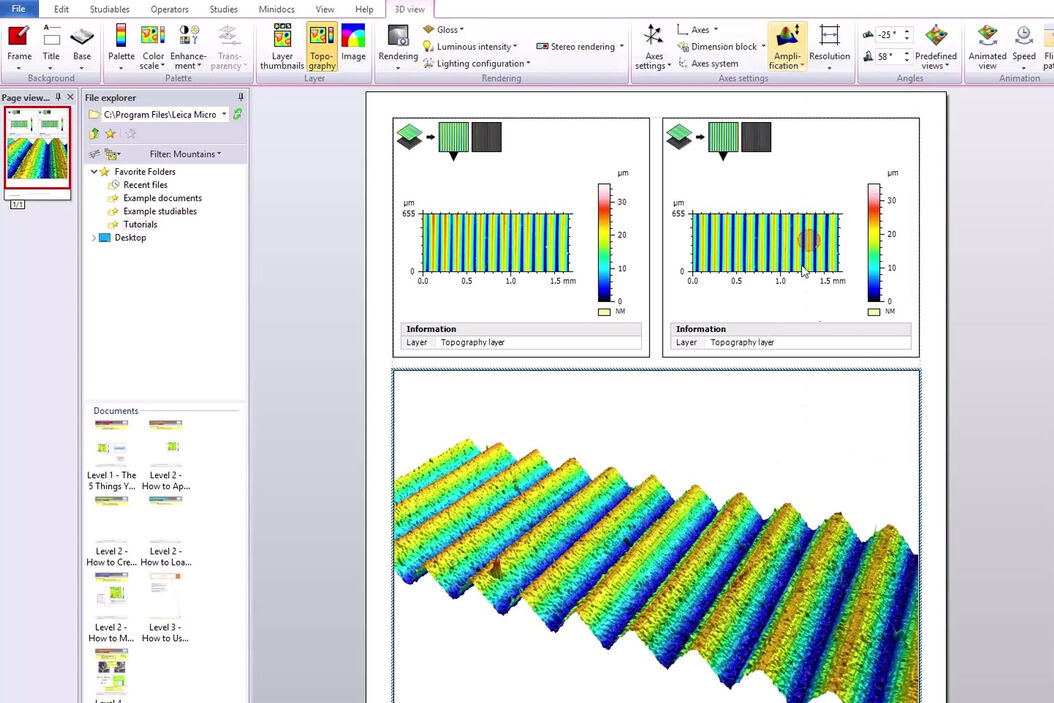The width and height of the screenshot is (1054, 703).
Task: Open Level 1 - The 5 Things document
Action: tap(112, 456)
